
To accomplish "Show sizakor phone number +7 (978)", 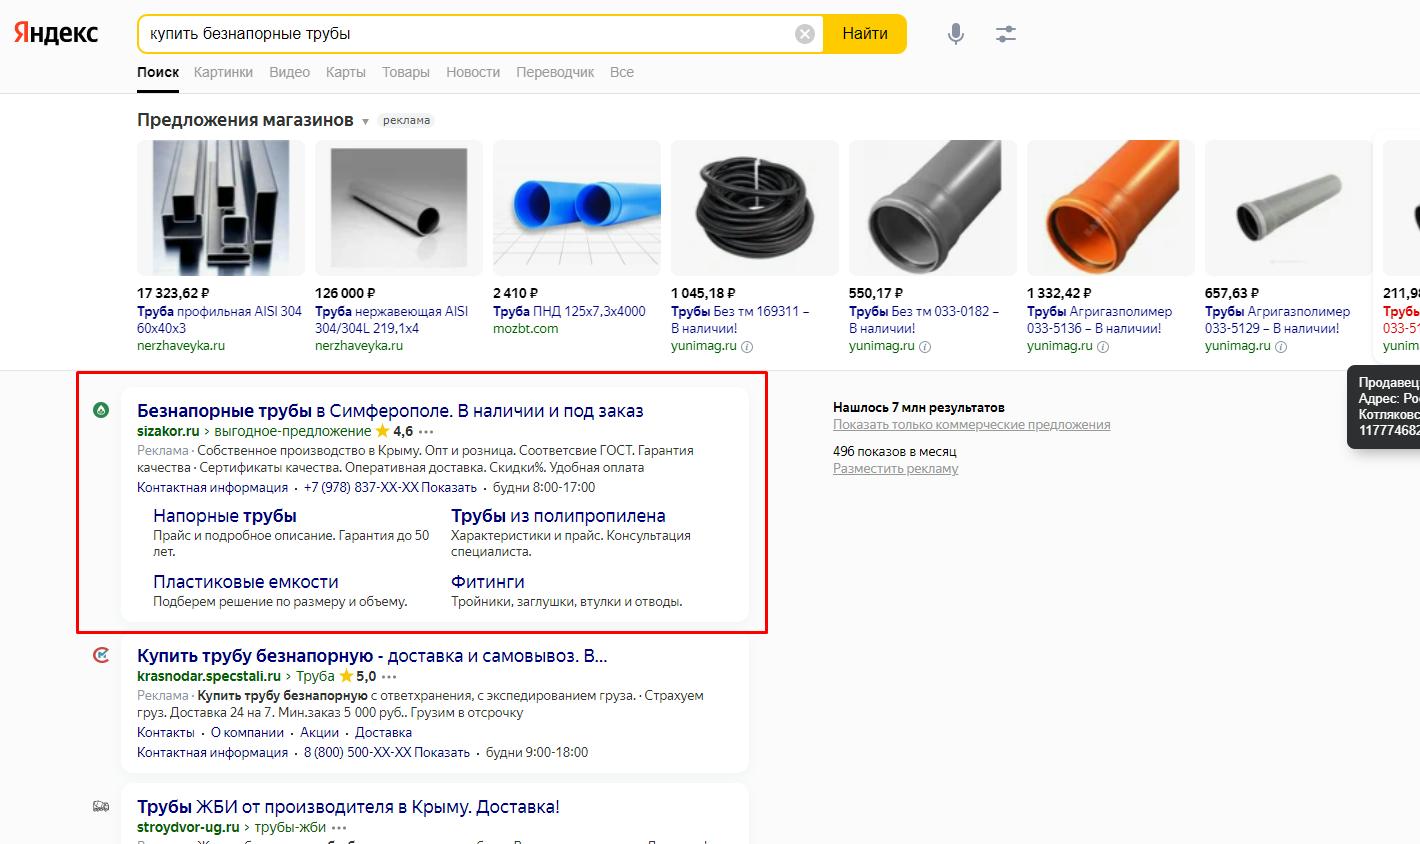I will coord(390,488).
